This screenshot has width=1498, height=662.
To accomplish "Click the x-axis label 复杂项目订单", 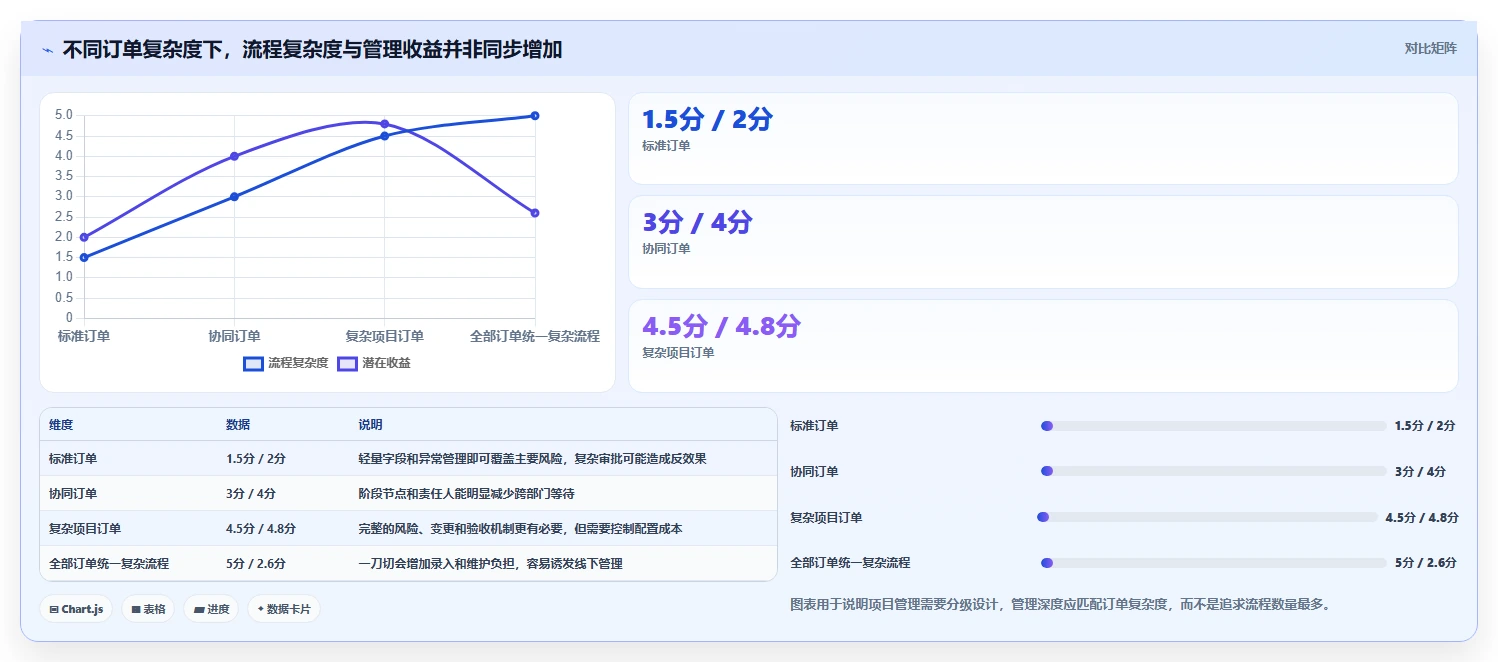I will pos(385,336).
